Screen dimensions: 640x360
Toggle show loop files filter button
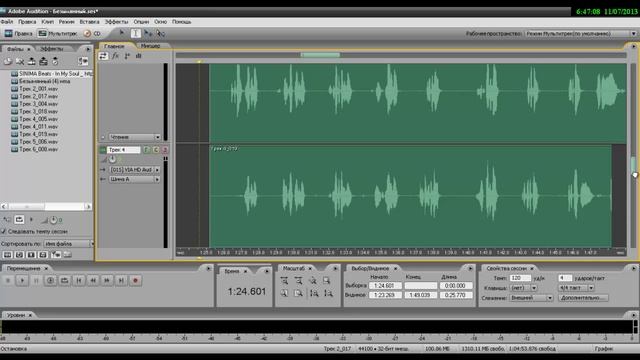coord(19,255)
